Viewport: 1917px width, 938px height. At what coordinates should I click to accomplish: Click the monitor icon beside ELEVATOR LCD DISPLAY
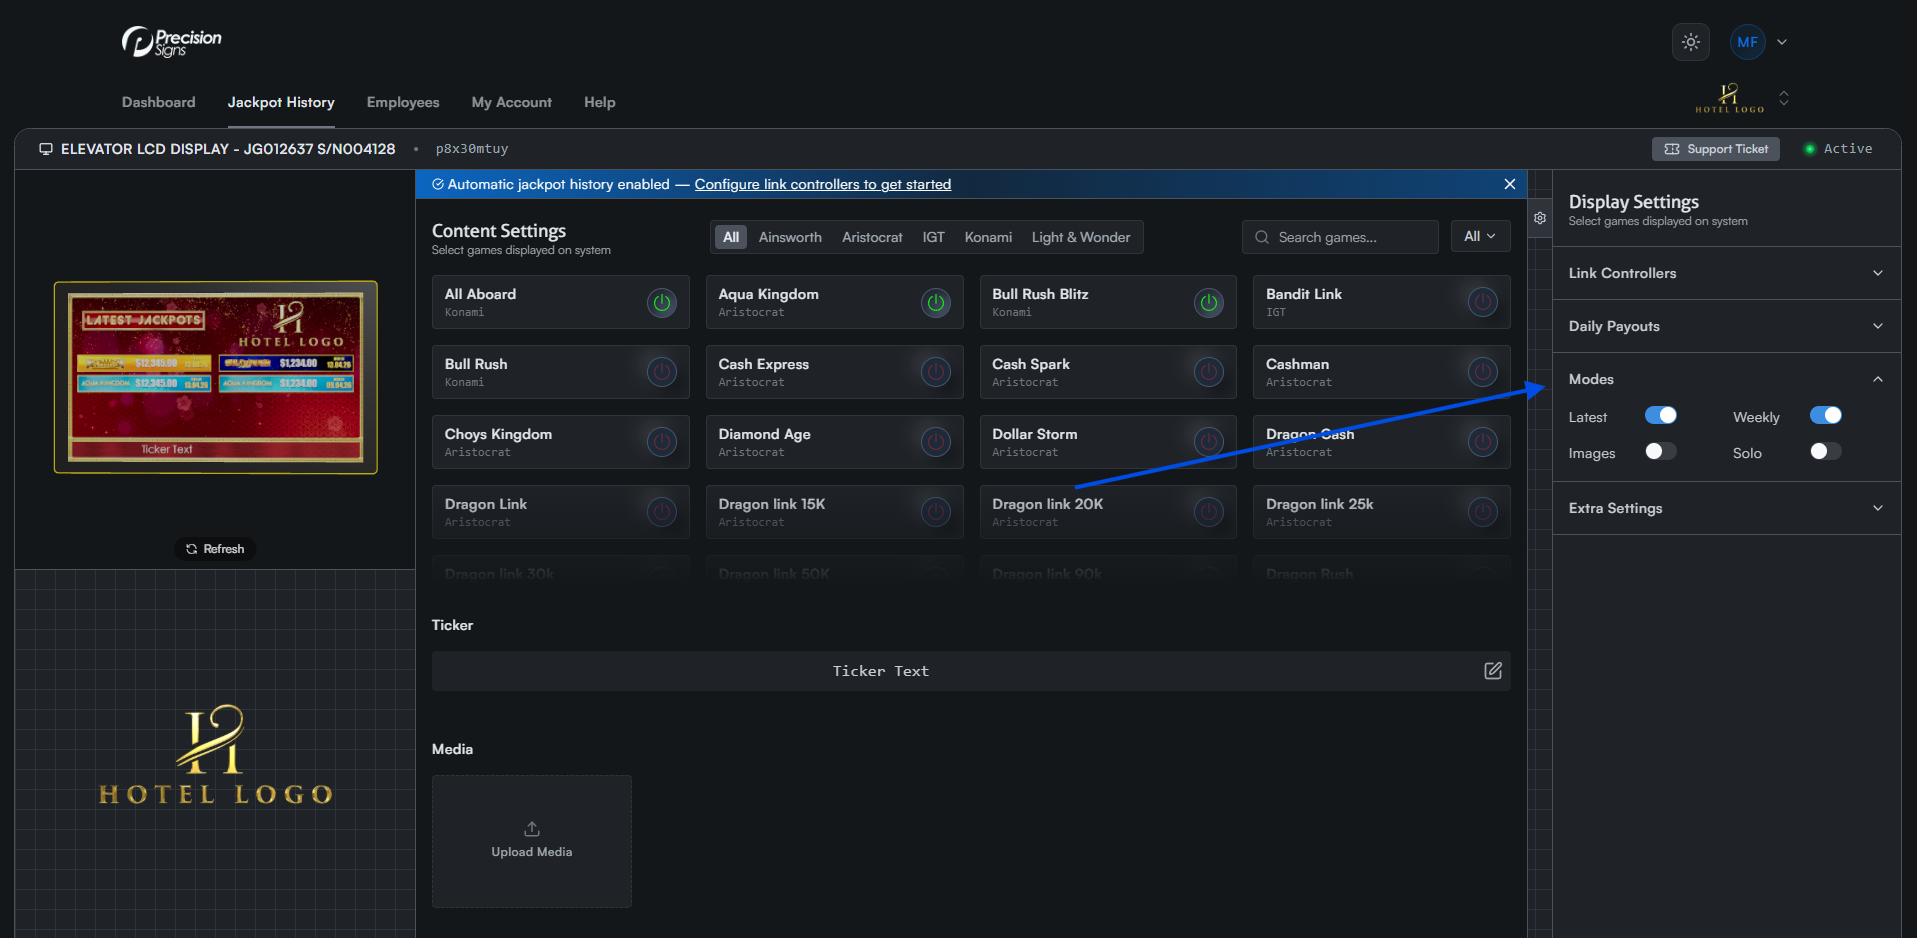[45, 148]
